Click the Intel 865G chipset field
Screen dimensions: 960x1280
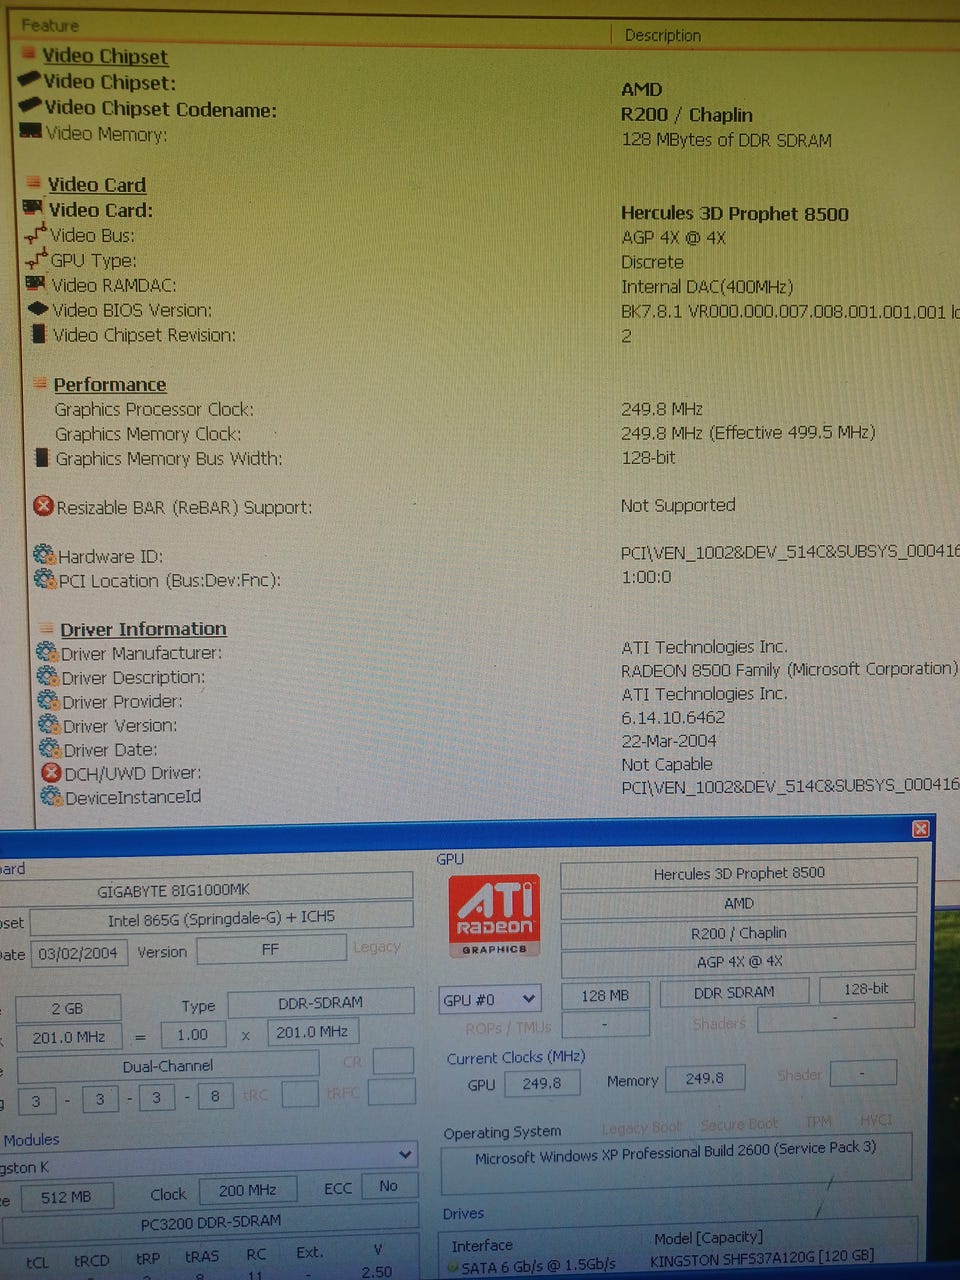[x=221, y=917]
